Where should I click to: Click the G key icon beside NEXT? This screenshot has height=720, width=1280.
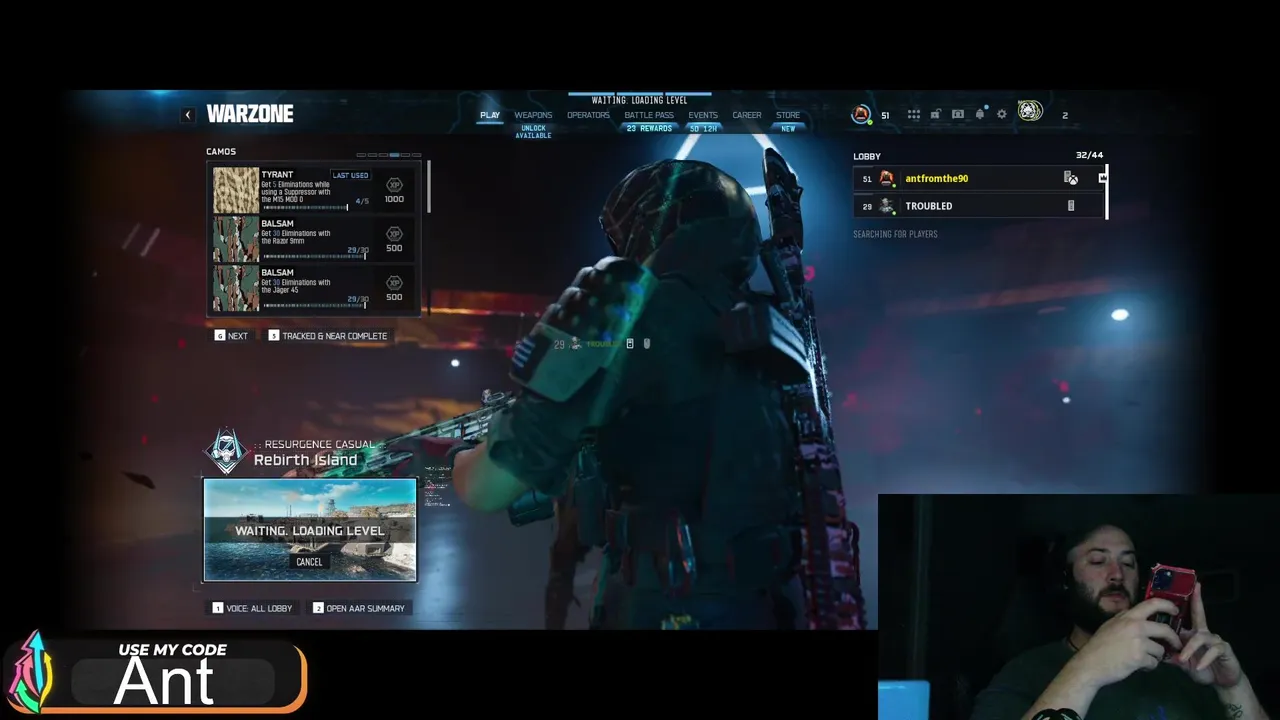click(220, 336)
